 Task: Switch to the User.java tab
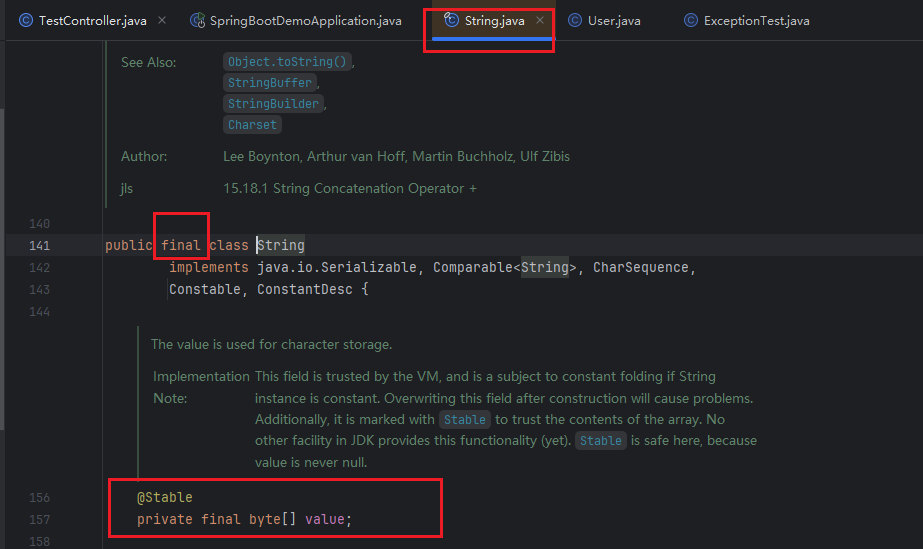(x=614, y=21)
